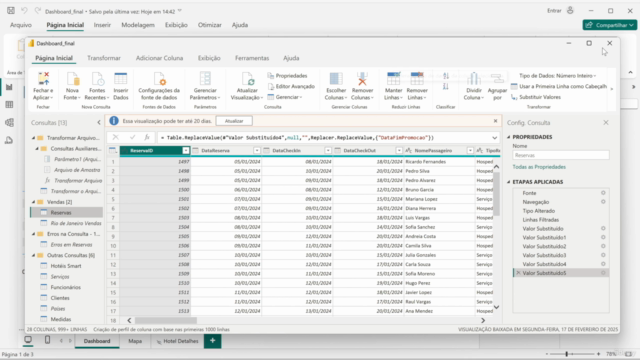This screenshot has height=360, width=640.
Task: Switch to Adicionar Coluna tab
Action: 159,58
